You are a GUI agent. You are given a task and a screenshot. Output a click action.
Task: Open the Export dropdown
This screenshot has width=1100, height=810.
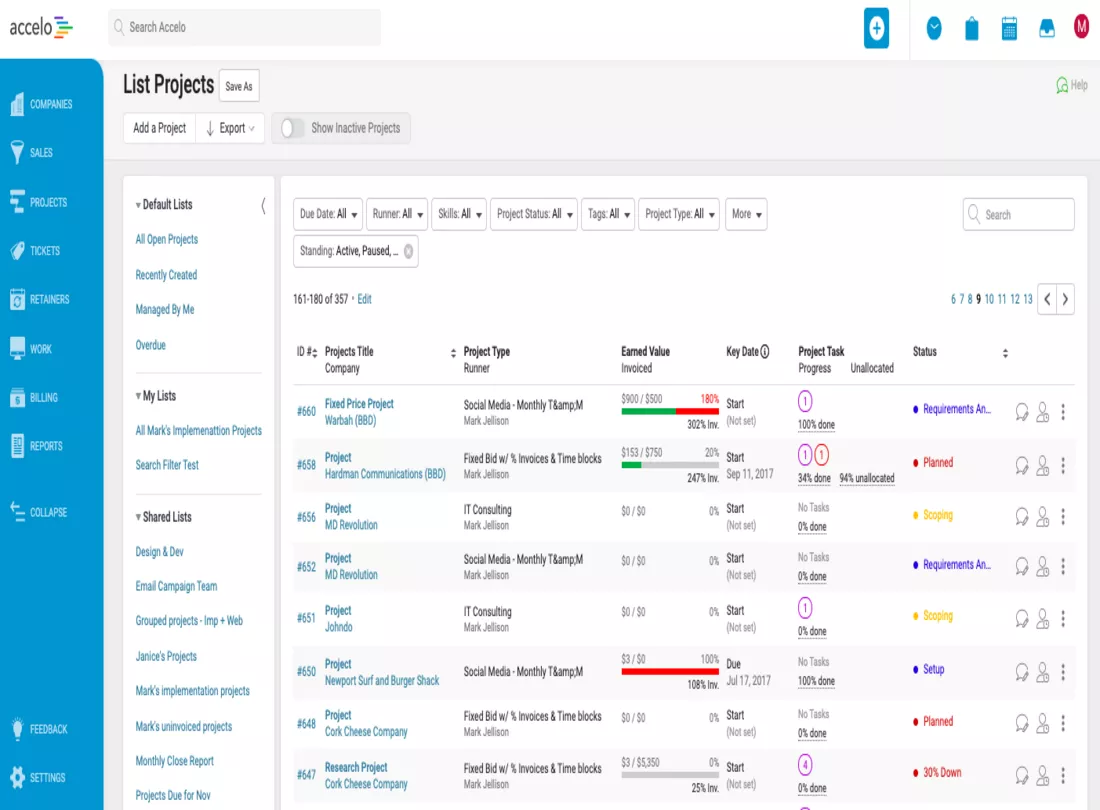230,128
